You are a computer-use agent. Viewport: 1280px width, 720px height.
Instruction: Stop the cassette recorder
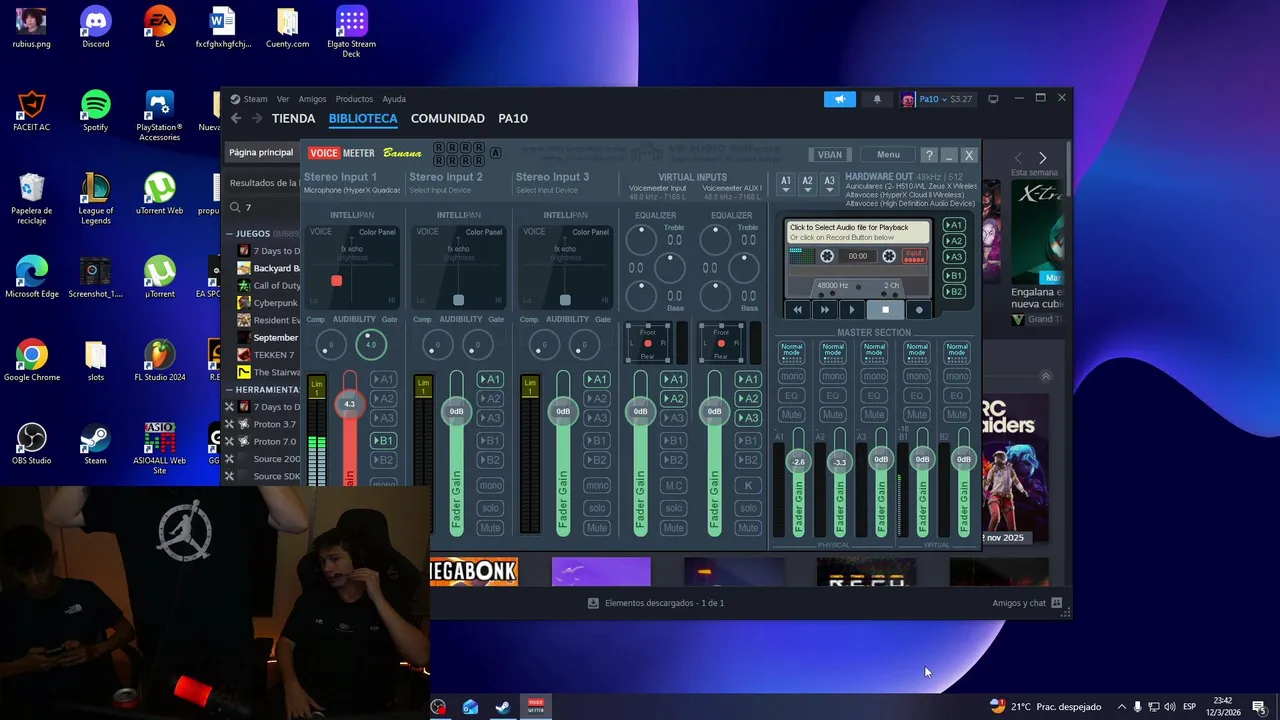pyautogui.click(x=885, y=310)
